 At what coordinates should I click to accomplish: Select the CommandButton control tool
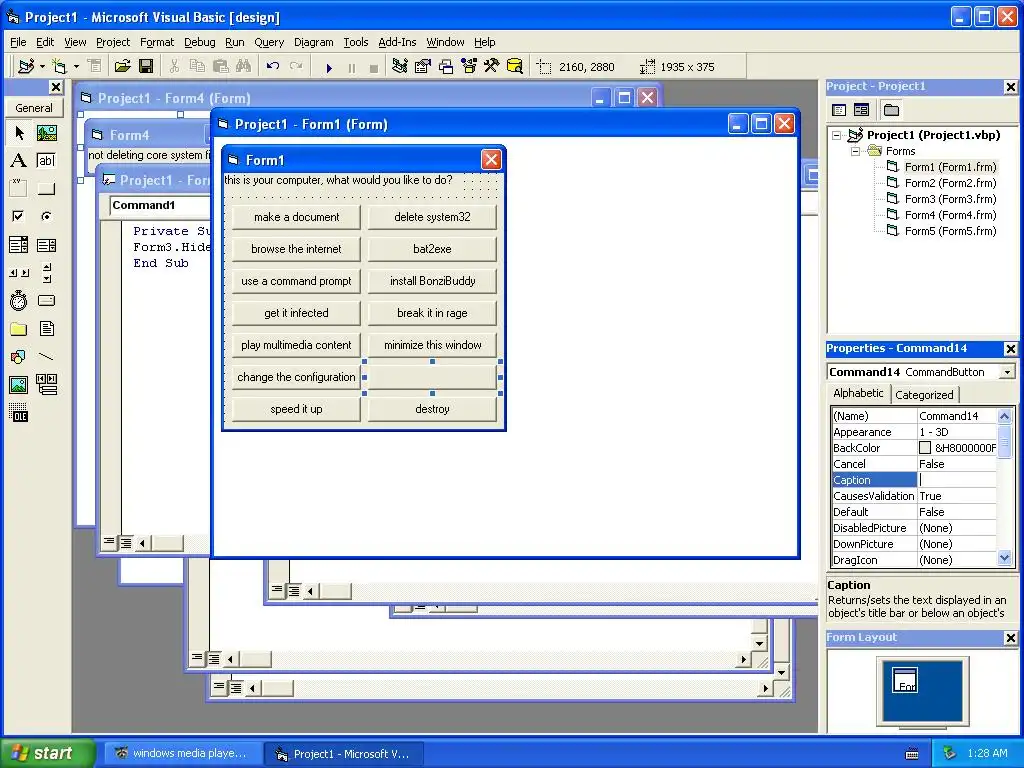(46, 189)
